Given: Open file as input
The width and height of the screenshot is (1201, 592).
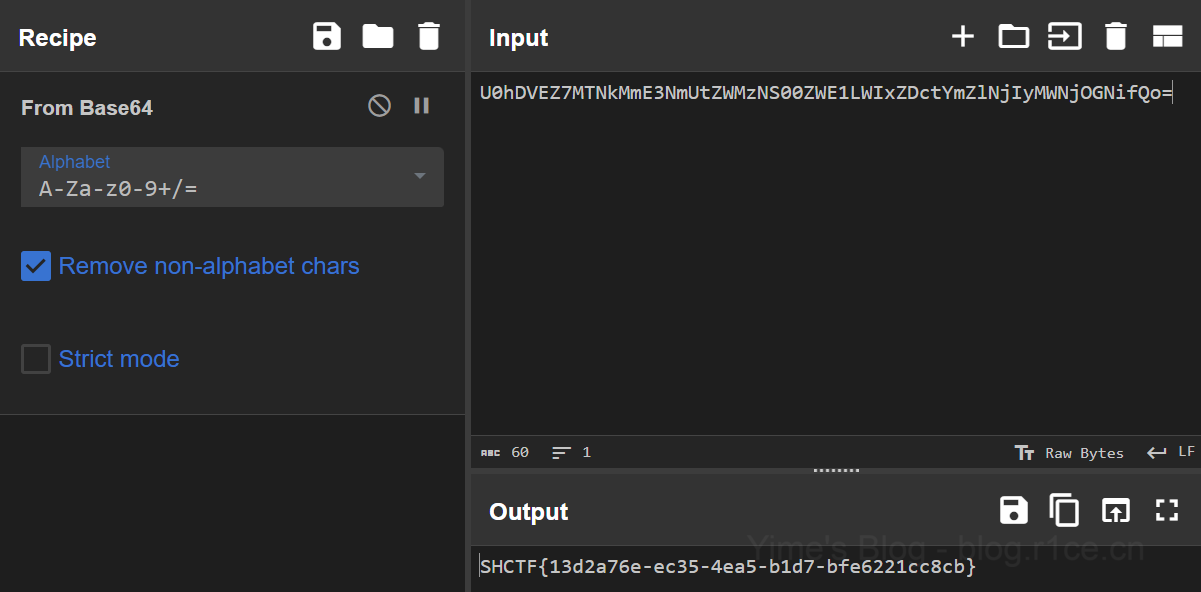Looking at the screenshot, I should (x=1064, y=37).
